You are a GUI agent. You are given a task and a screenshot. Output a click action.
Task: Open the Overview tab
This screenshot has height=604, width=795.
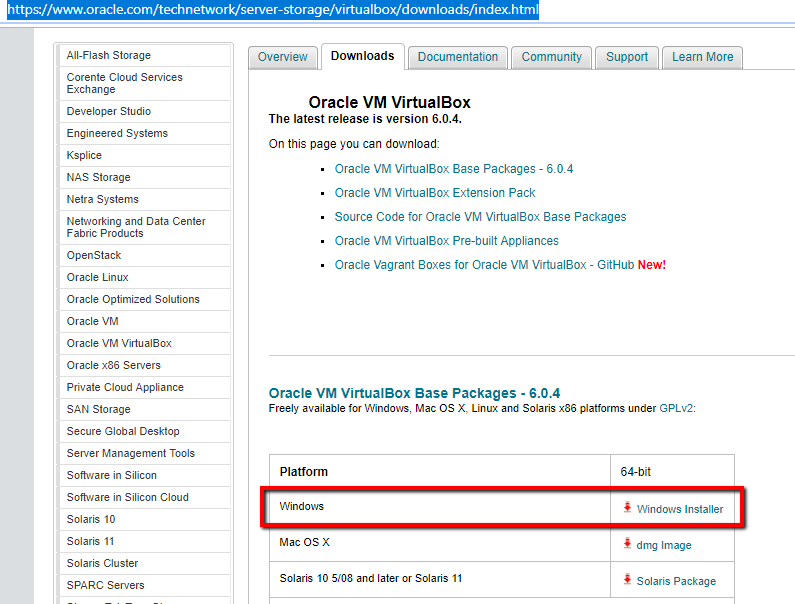click(282, 57)
